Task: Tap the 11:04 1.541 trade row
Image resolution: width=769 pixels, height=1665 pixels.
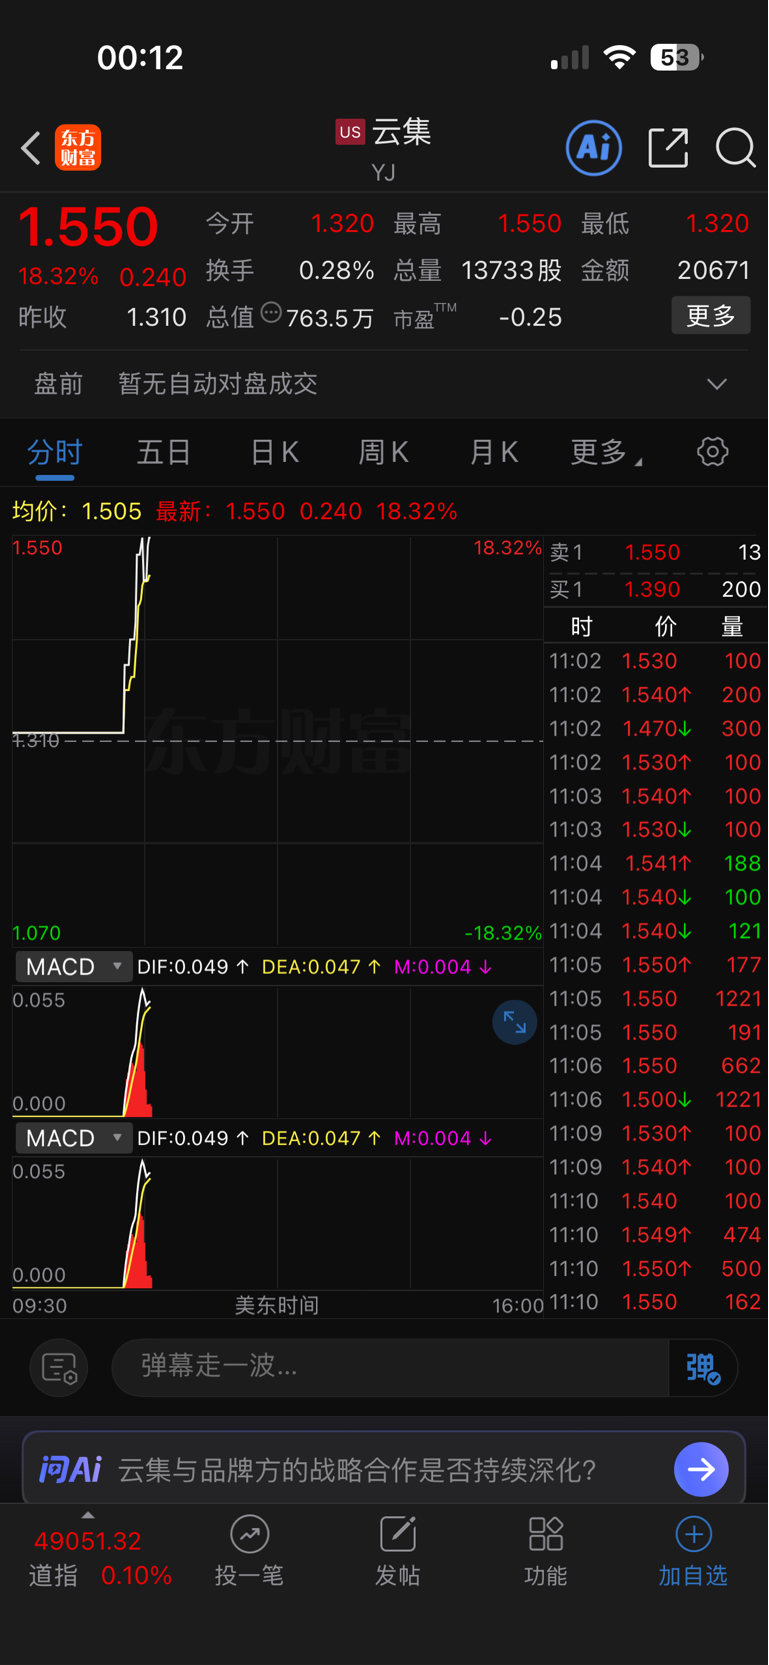Action: [x=655, y=863]
